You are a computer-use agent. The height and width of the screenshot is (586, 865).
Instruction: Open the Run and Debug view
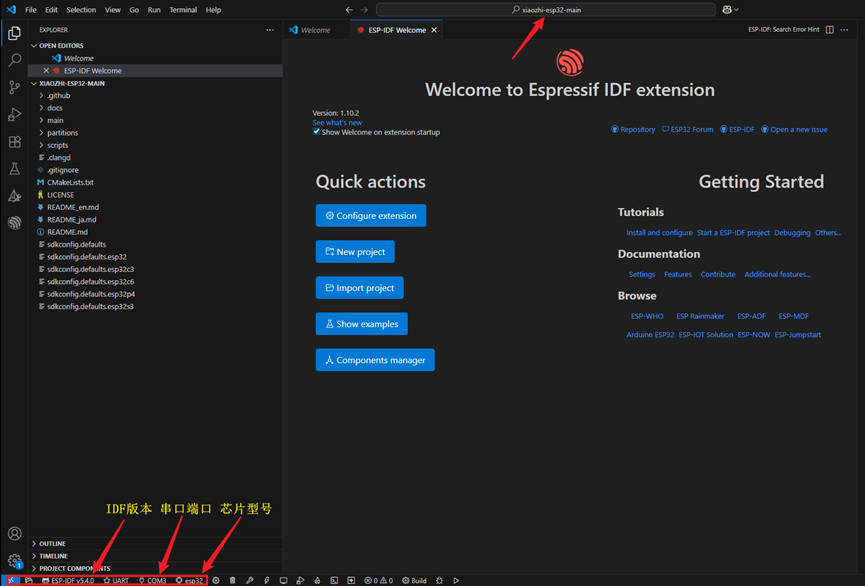pos(14,114)
